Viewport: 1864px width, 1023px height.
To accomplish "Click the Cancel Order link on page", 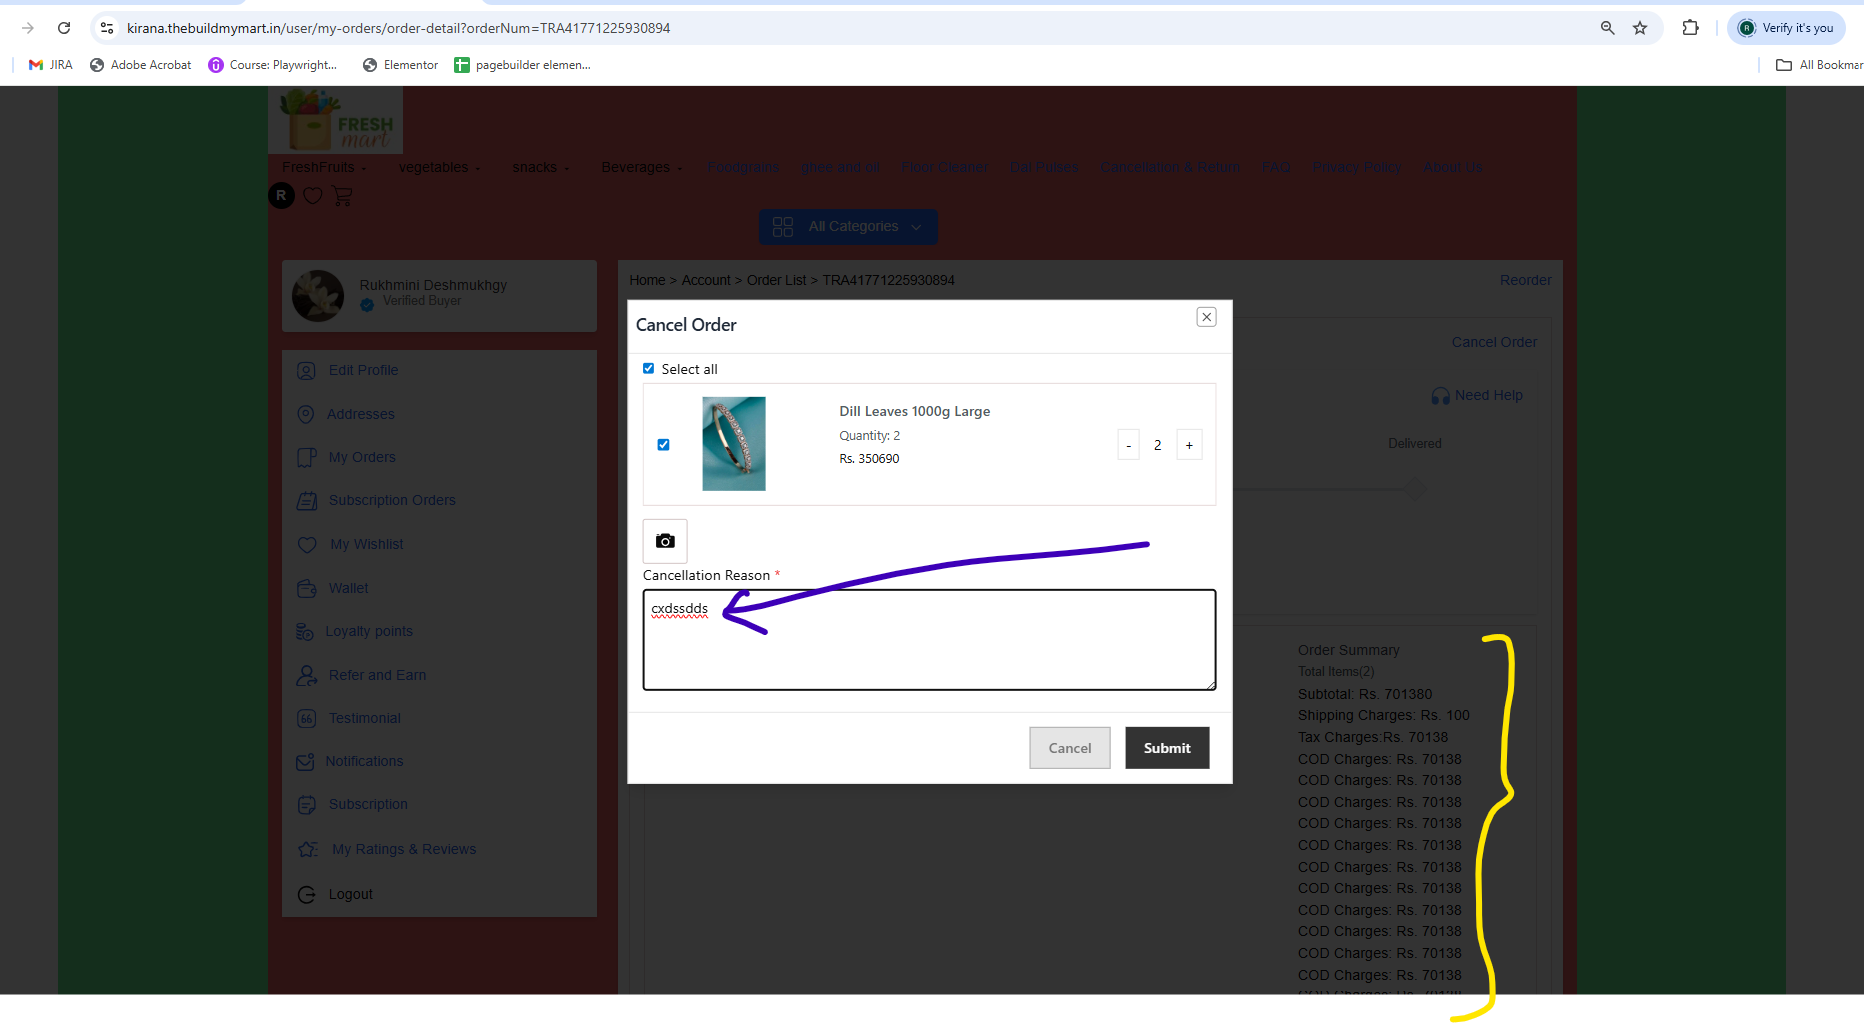I will click(1494, 342).
